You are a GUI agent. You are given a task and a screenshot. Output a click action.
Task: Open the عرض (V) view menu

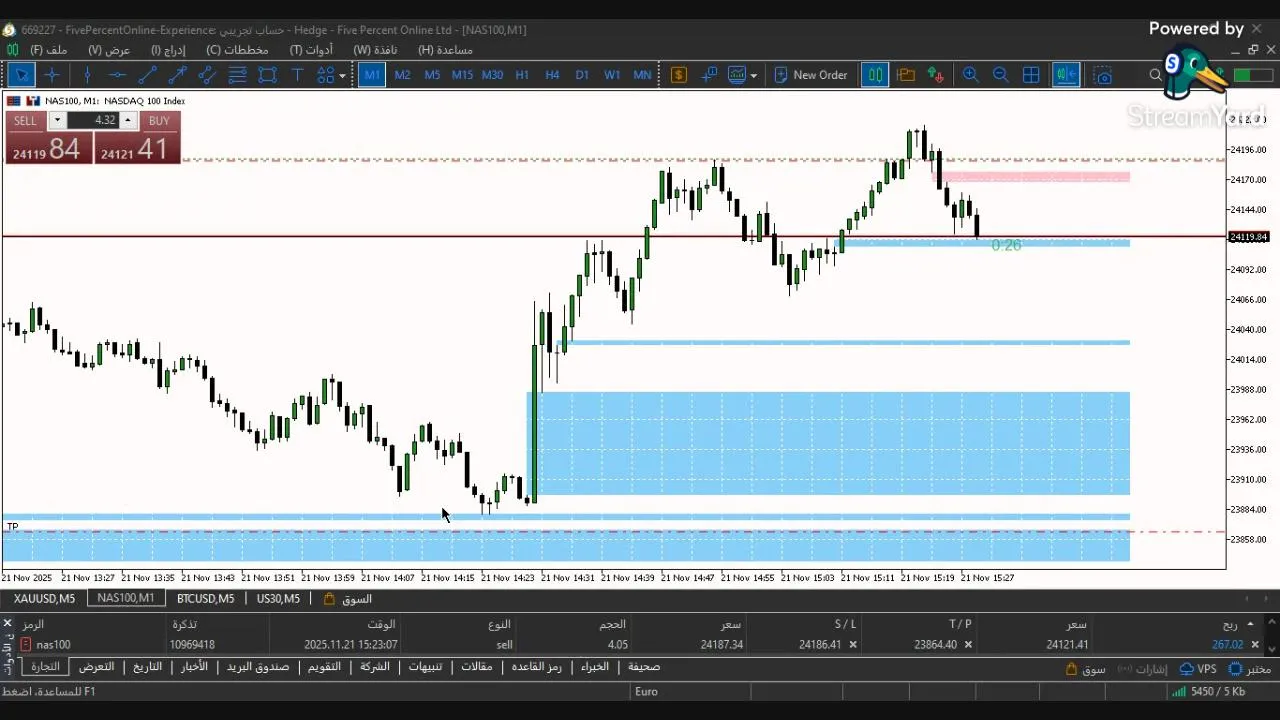click(109, 49)
